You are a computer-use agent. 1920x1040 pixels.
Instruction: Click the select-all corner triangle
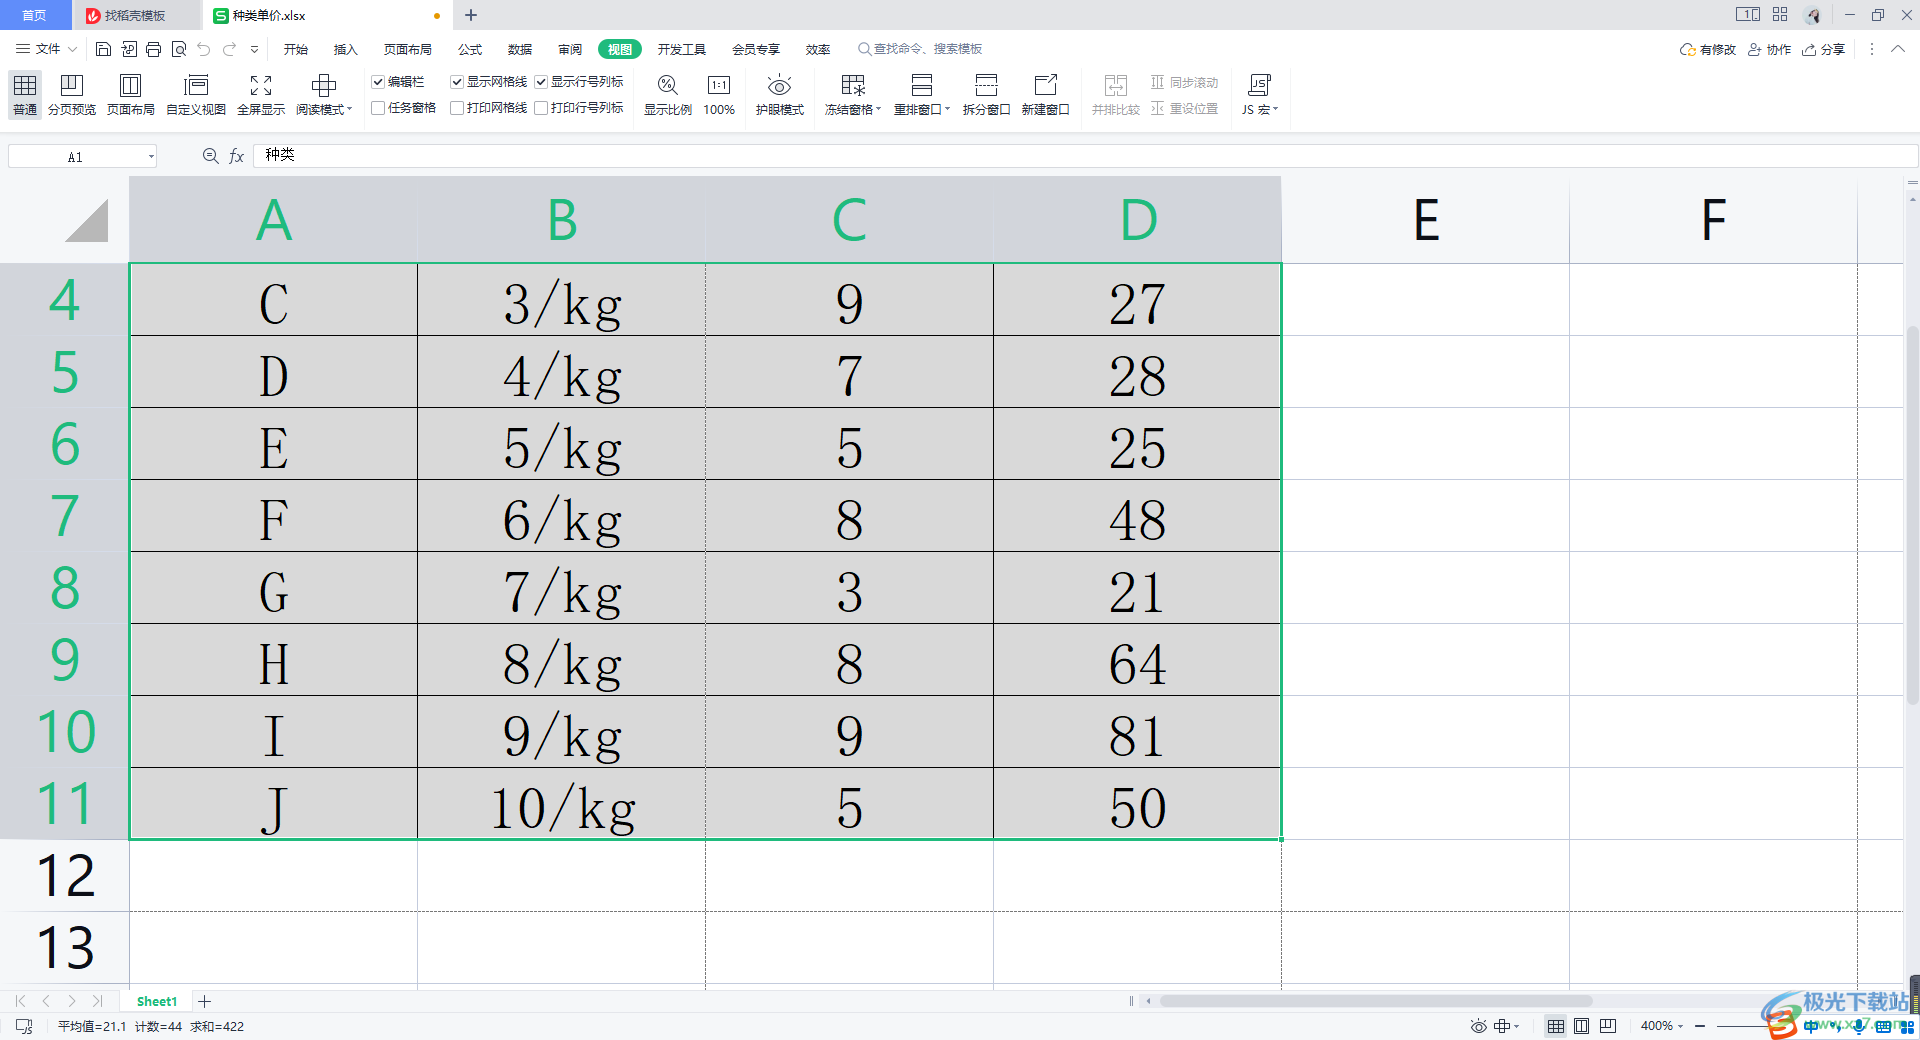pos(87,220)
